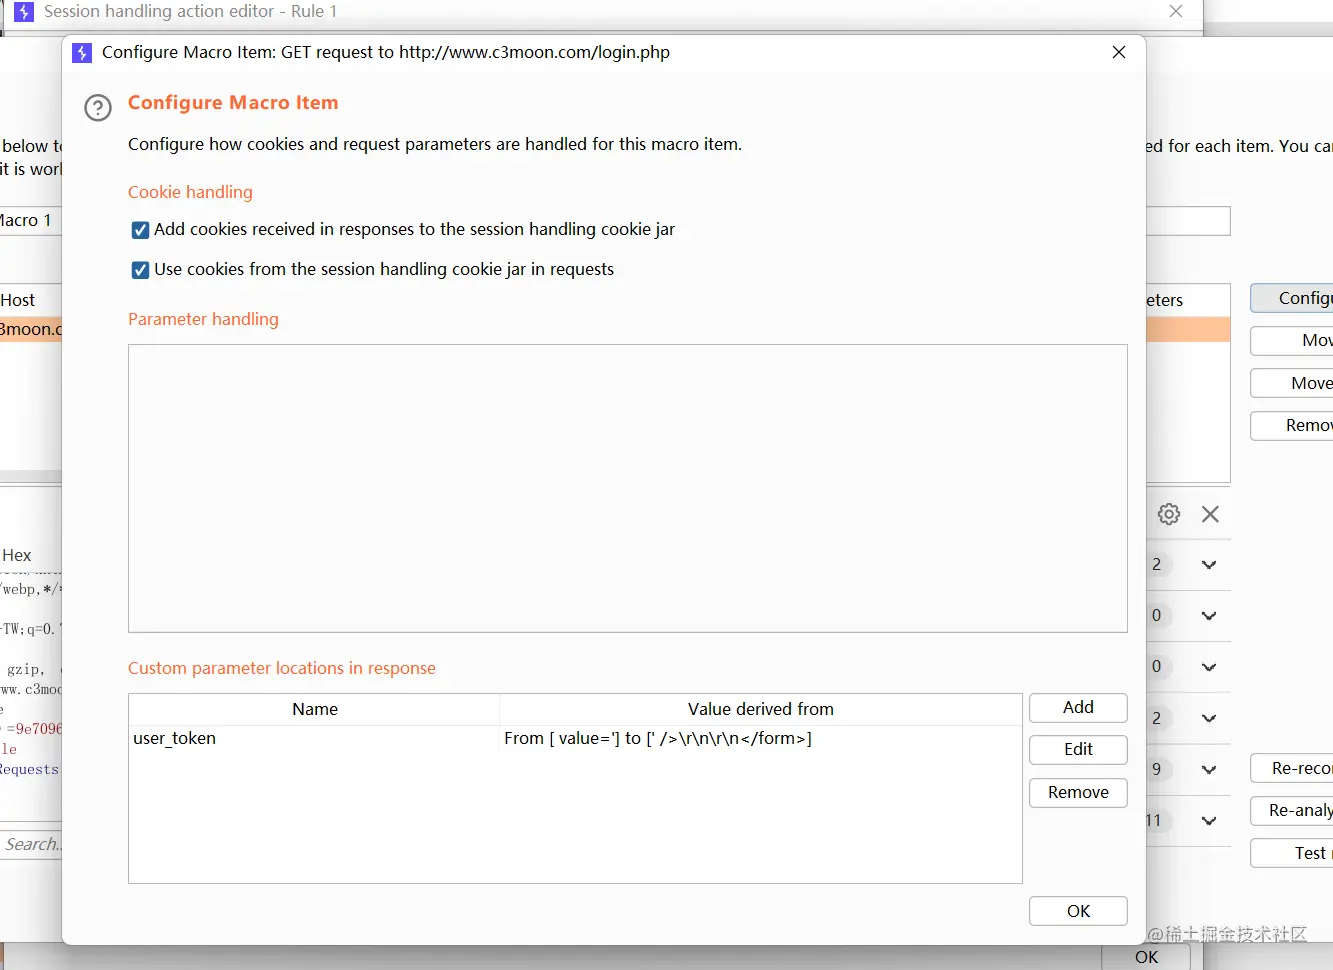Click the Re-record macro button
Viewport: 1333px width, 970px height.
tap(1292, 768)
